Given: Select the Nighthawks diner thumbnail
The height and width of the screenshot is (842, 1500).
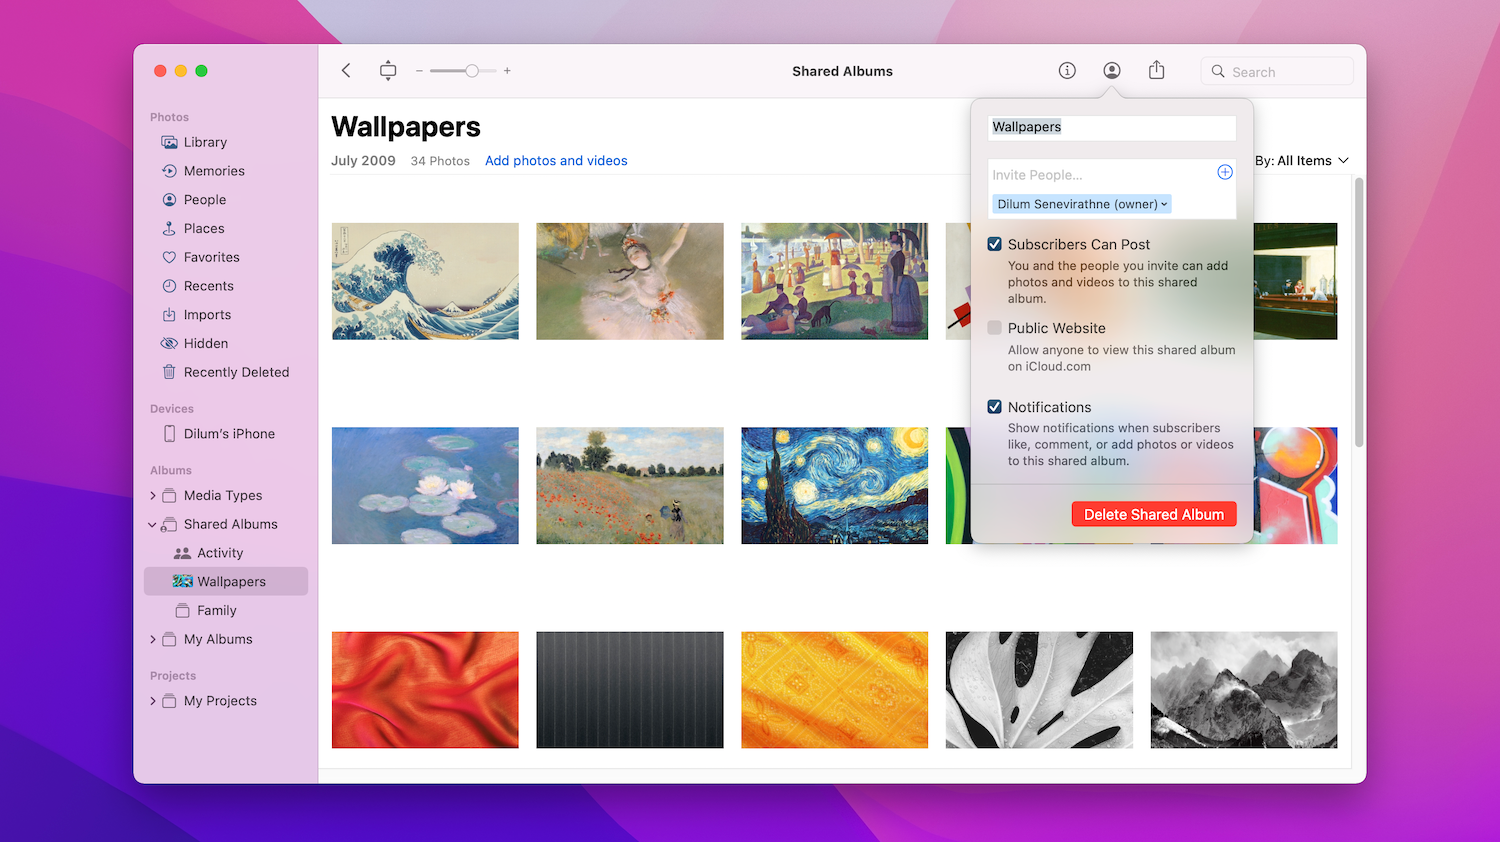Looking at the screenshot, I should [x=1296, y=281].
